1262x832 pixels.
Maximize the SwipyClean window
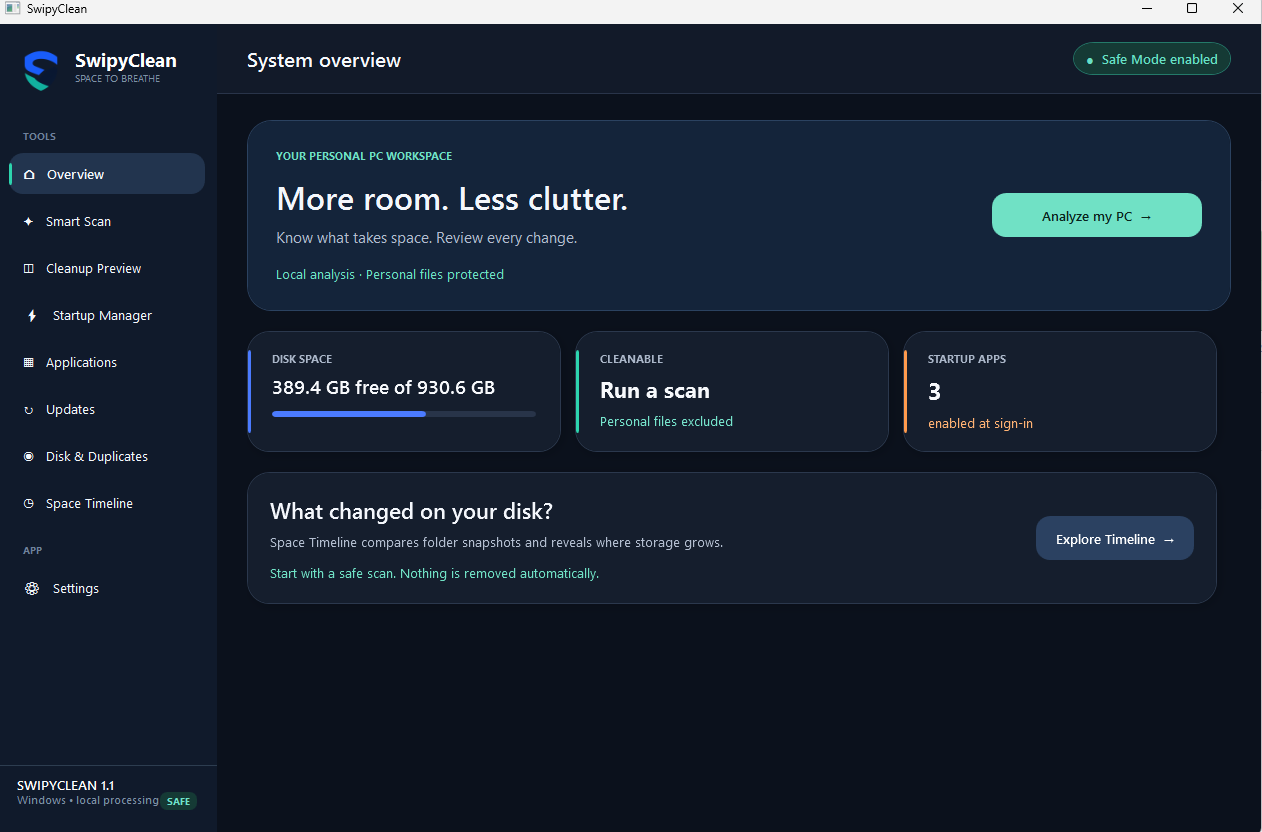[x=1192, y=9]
